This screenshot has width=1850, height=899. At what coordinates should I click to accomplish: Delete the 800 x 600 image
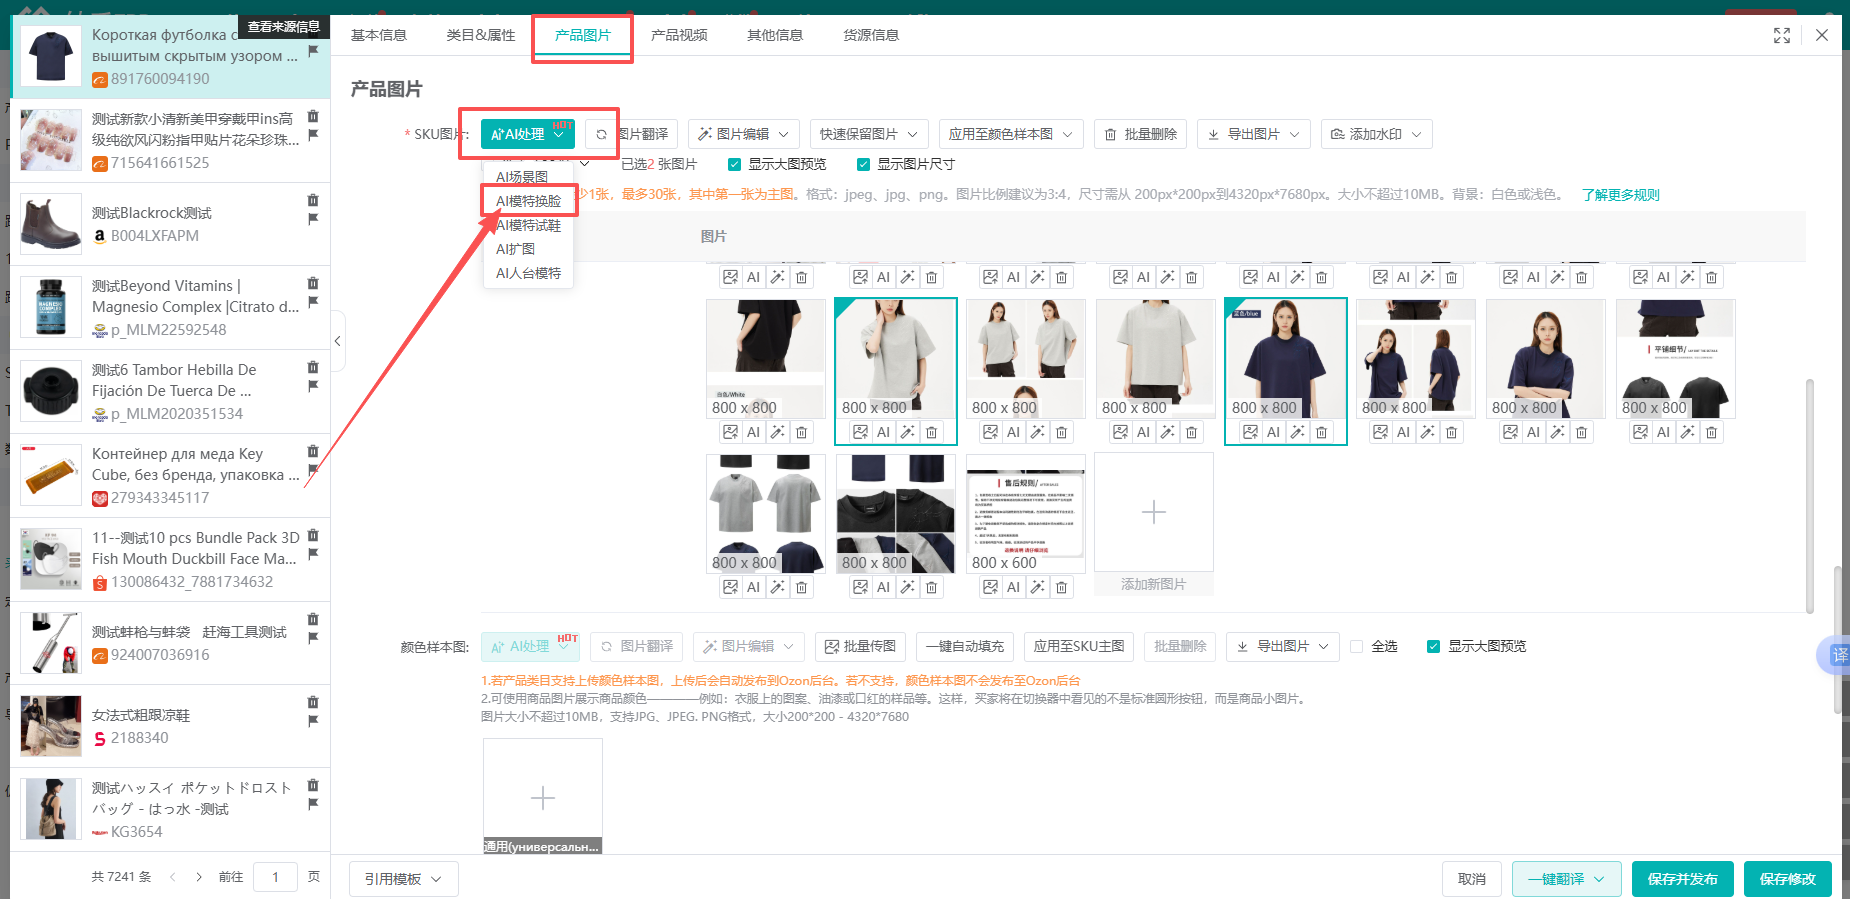1061,588
